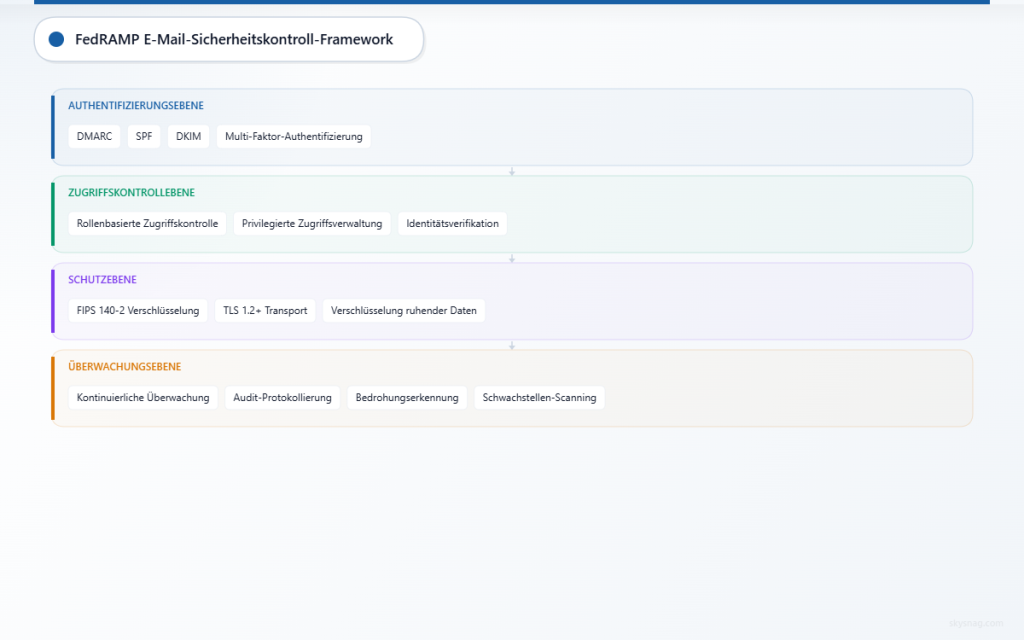Open the Multi-Faktor-Authentifizierung control

pyautogui.click(x=293, y=136)
